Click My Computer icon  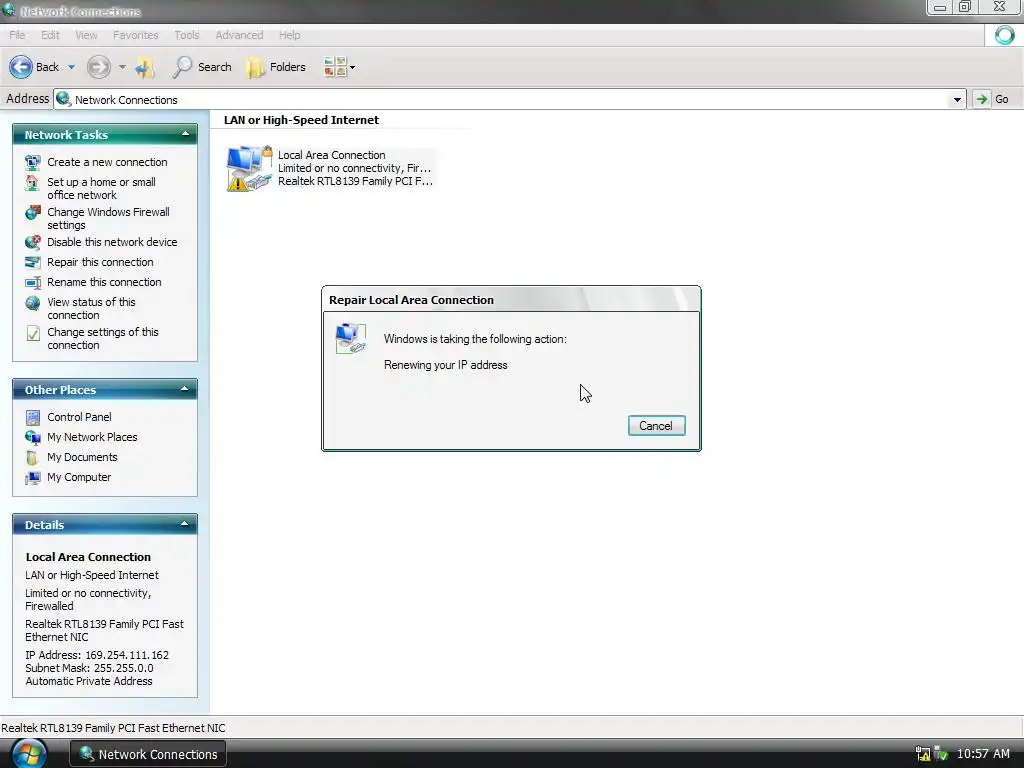pyautogui.click(x=33, y=478)
